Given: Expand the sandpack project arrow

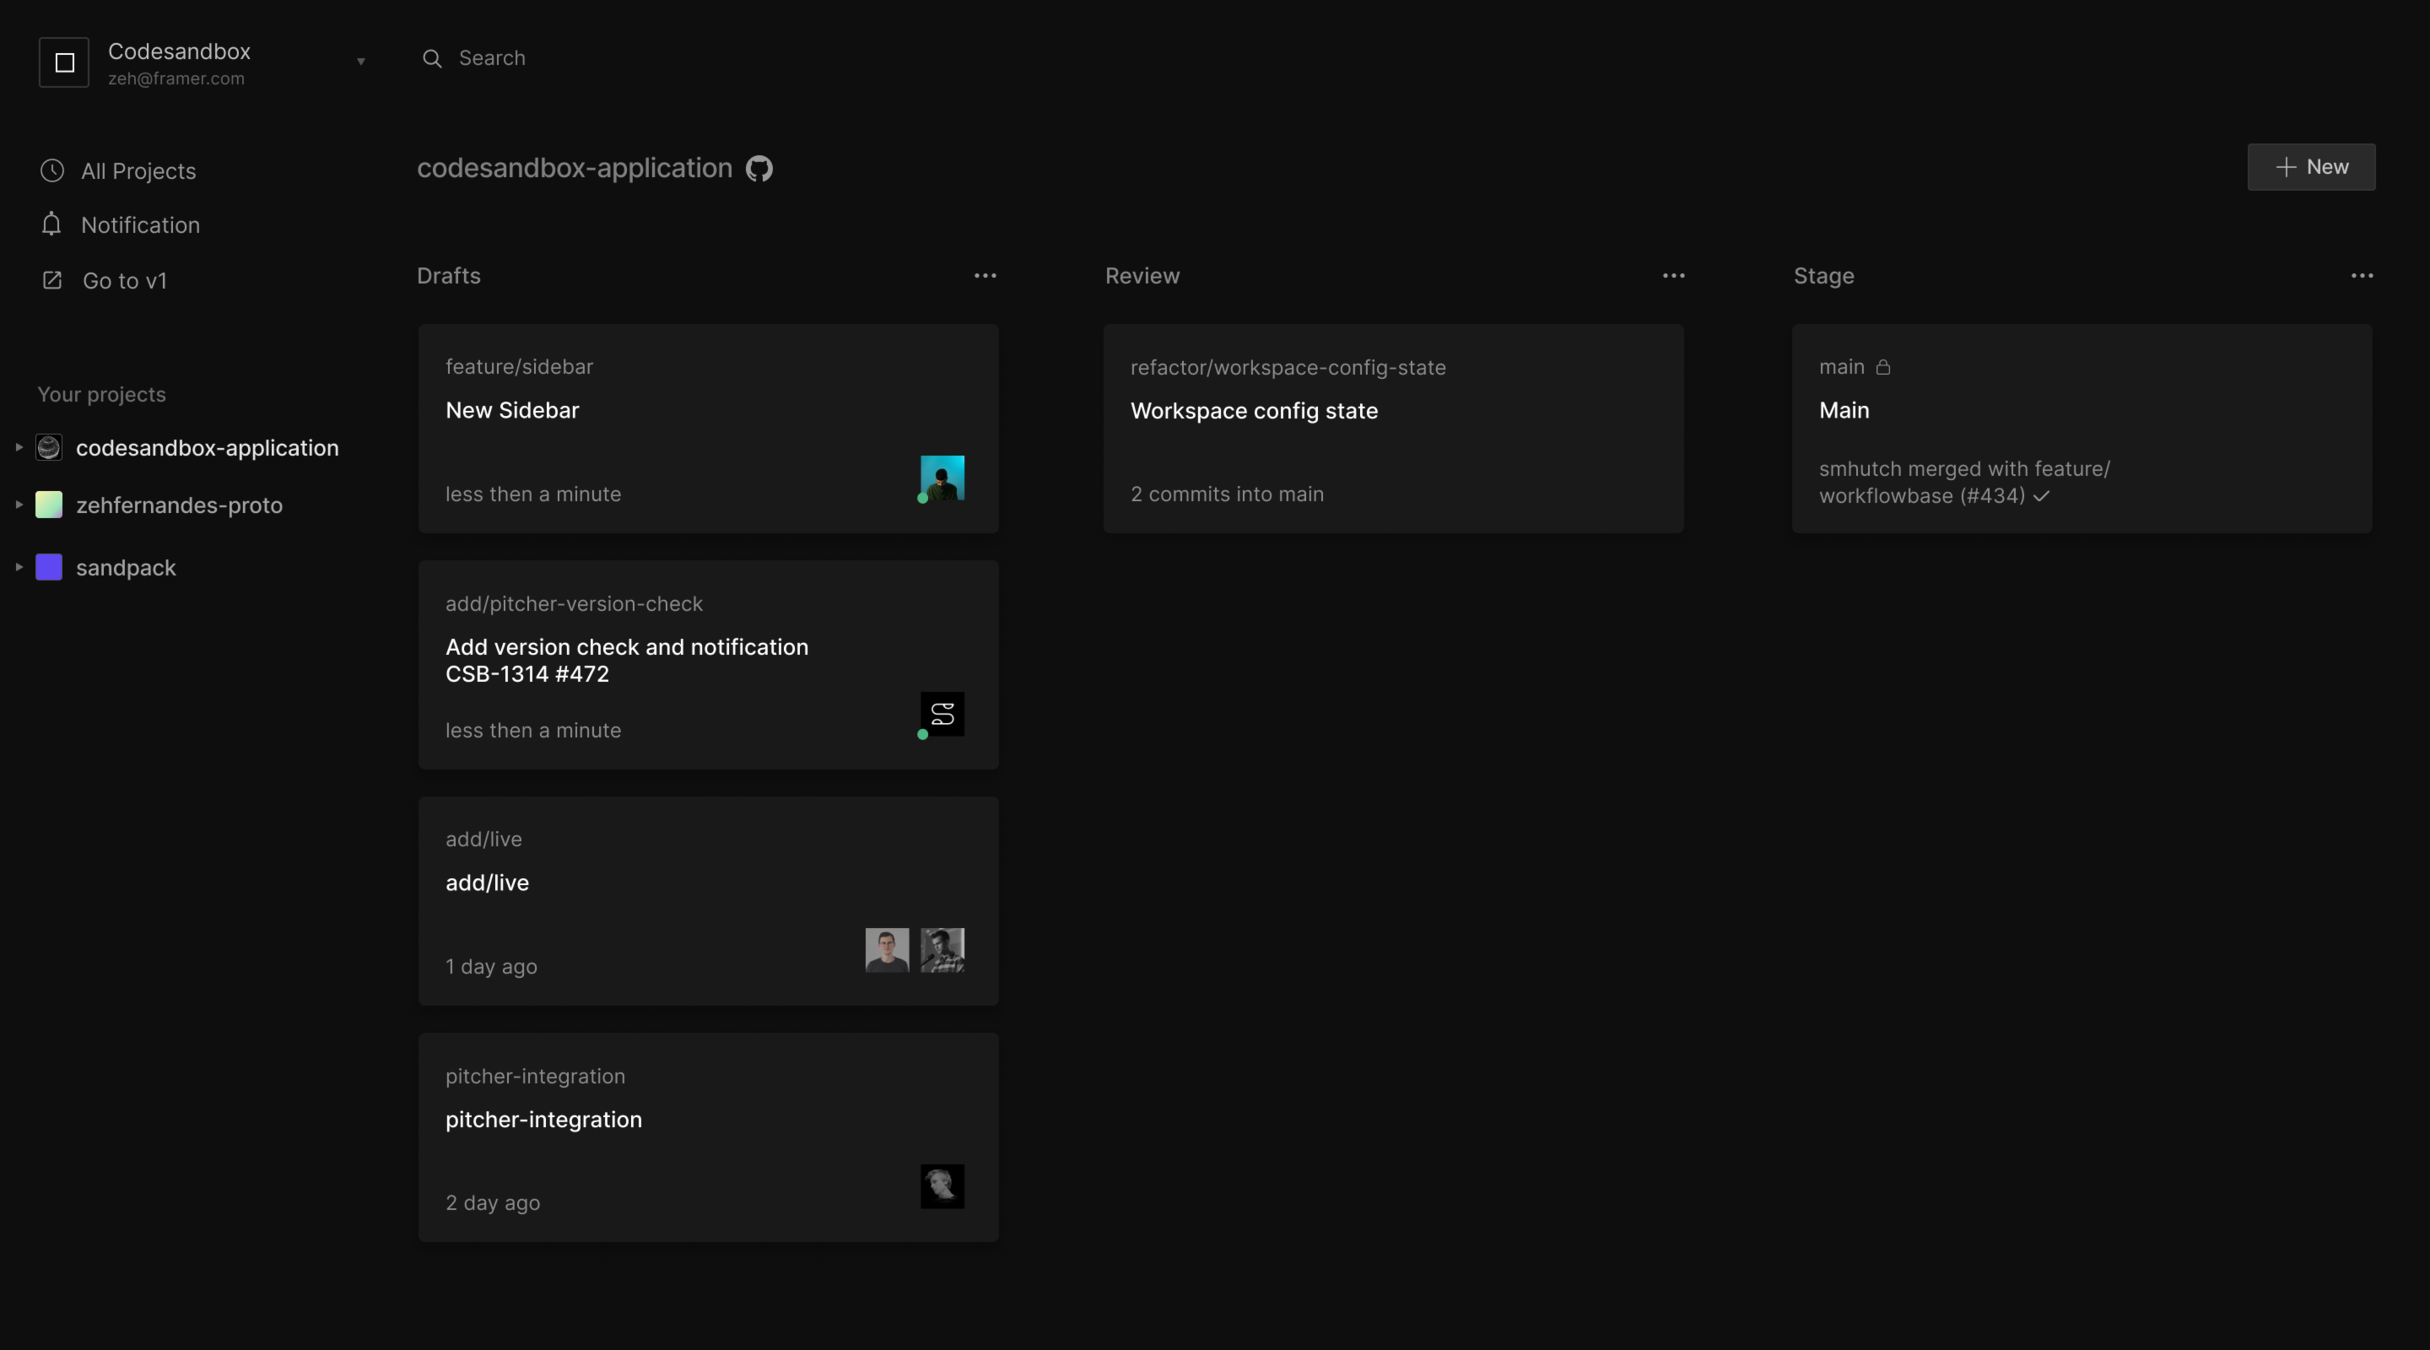Looking at the screenshot, I should [18, 567].
